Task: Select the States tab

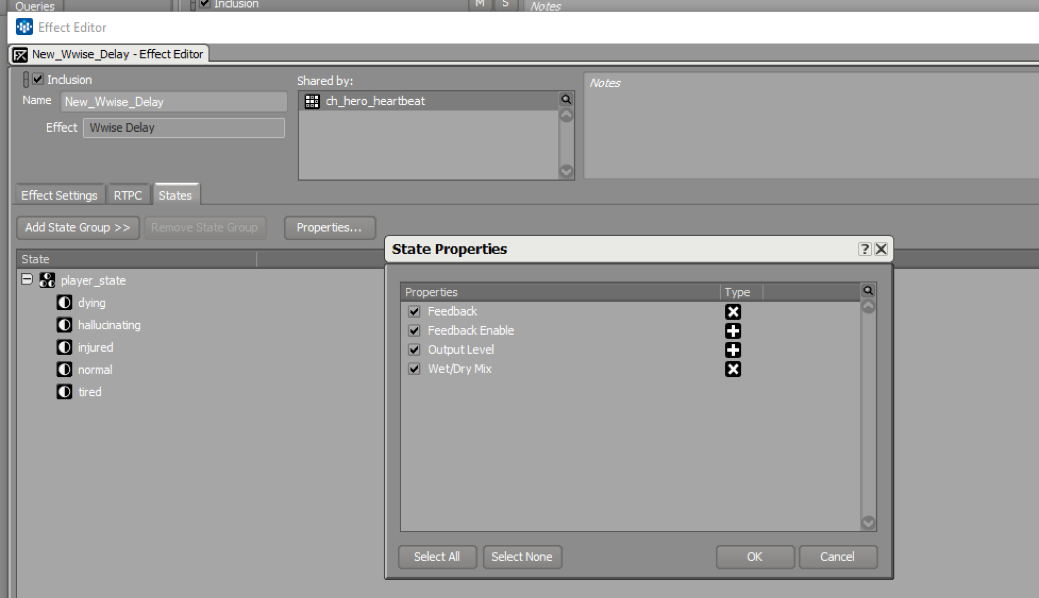Action: pos(176,195)
